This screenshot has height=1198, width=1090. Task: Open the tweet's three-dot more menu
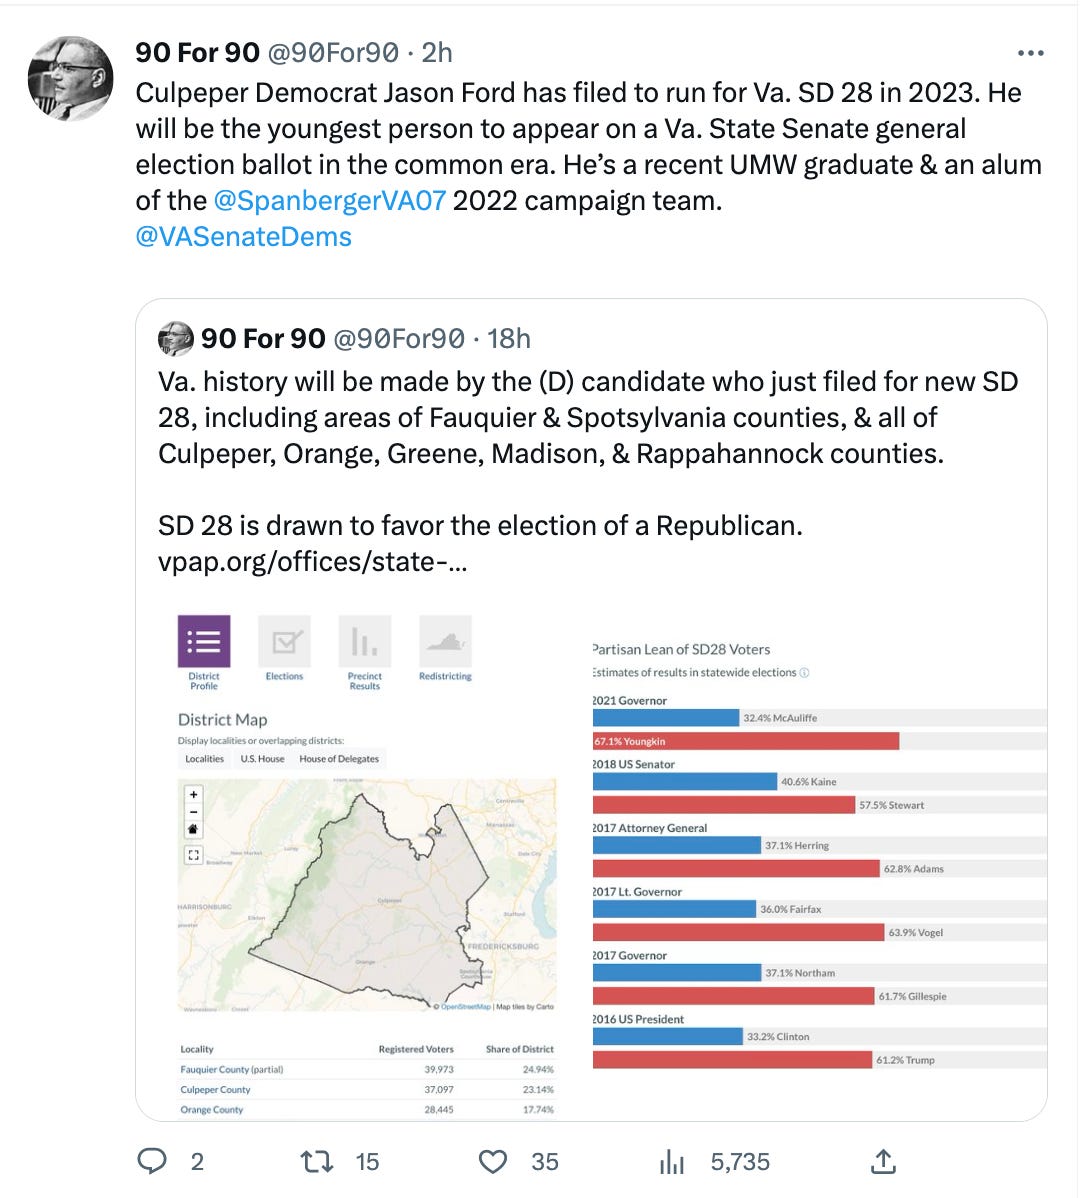[x=1030, y=53]
